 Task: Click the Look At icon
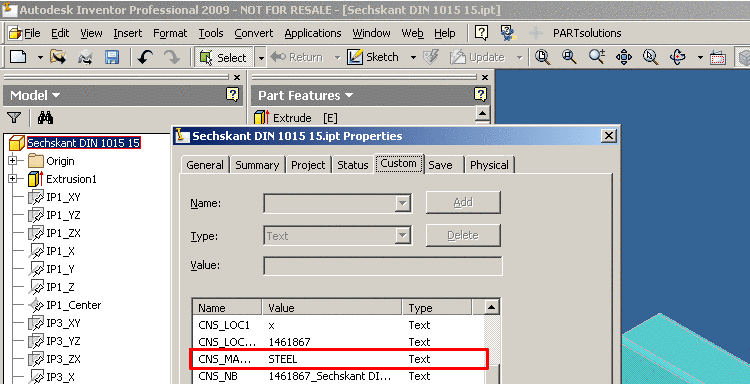[x=651, y=57]
